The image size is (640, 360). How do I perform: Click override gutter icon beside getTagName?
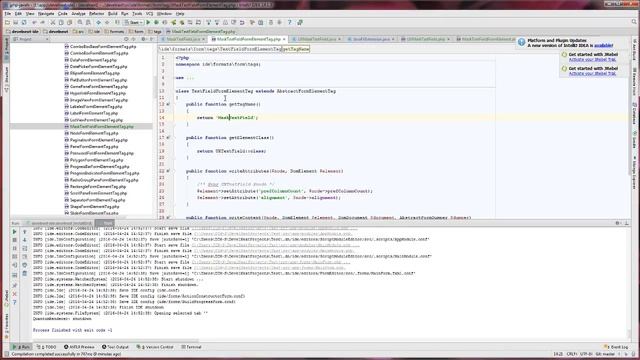pyautogui.click(x=168, y=104)
